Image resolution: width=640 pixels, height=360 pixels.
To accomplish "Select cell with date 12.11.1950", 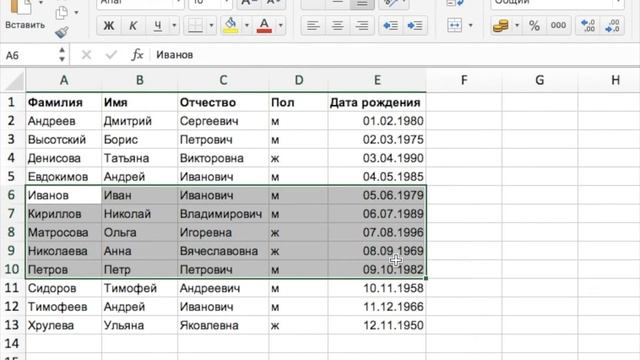I will (x=377, y=325).
